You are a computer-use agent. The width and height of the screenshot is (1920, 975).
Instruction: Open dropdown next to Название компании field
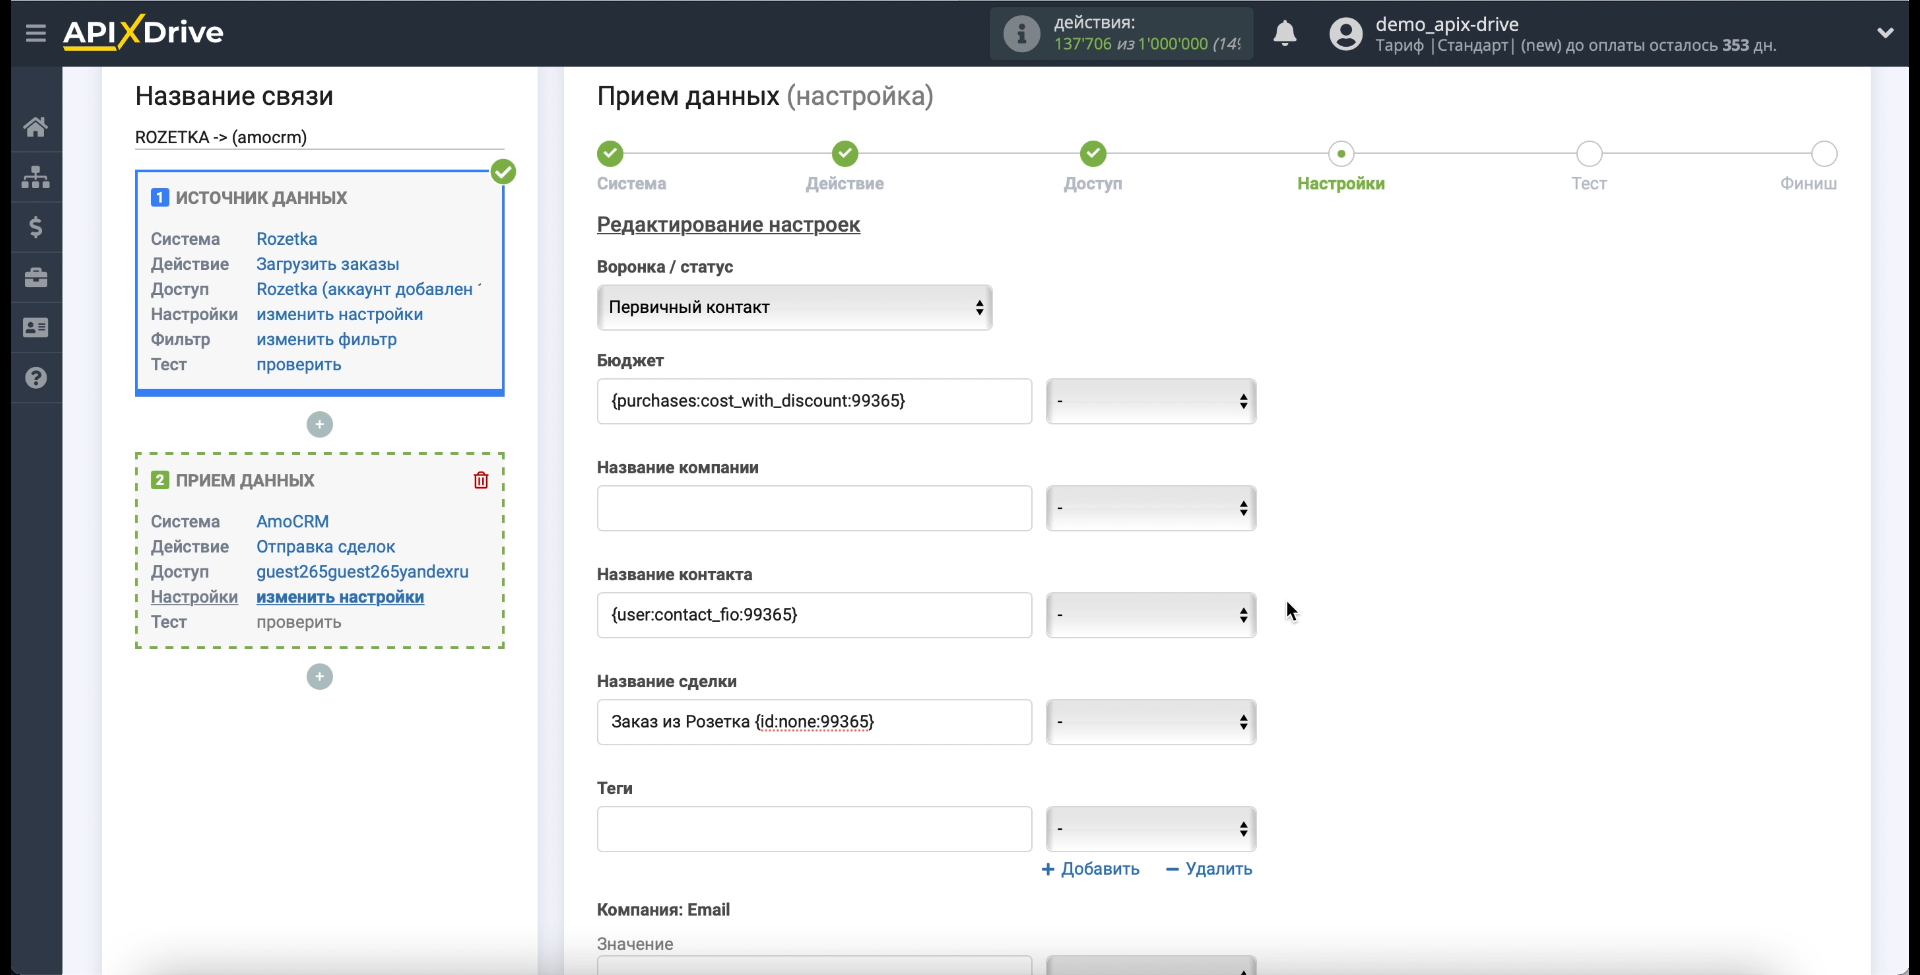point(1151,508)
